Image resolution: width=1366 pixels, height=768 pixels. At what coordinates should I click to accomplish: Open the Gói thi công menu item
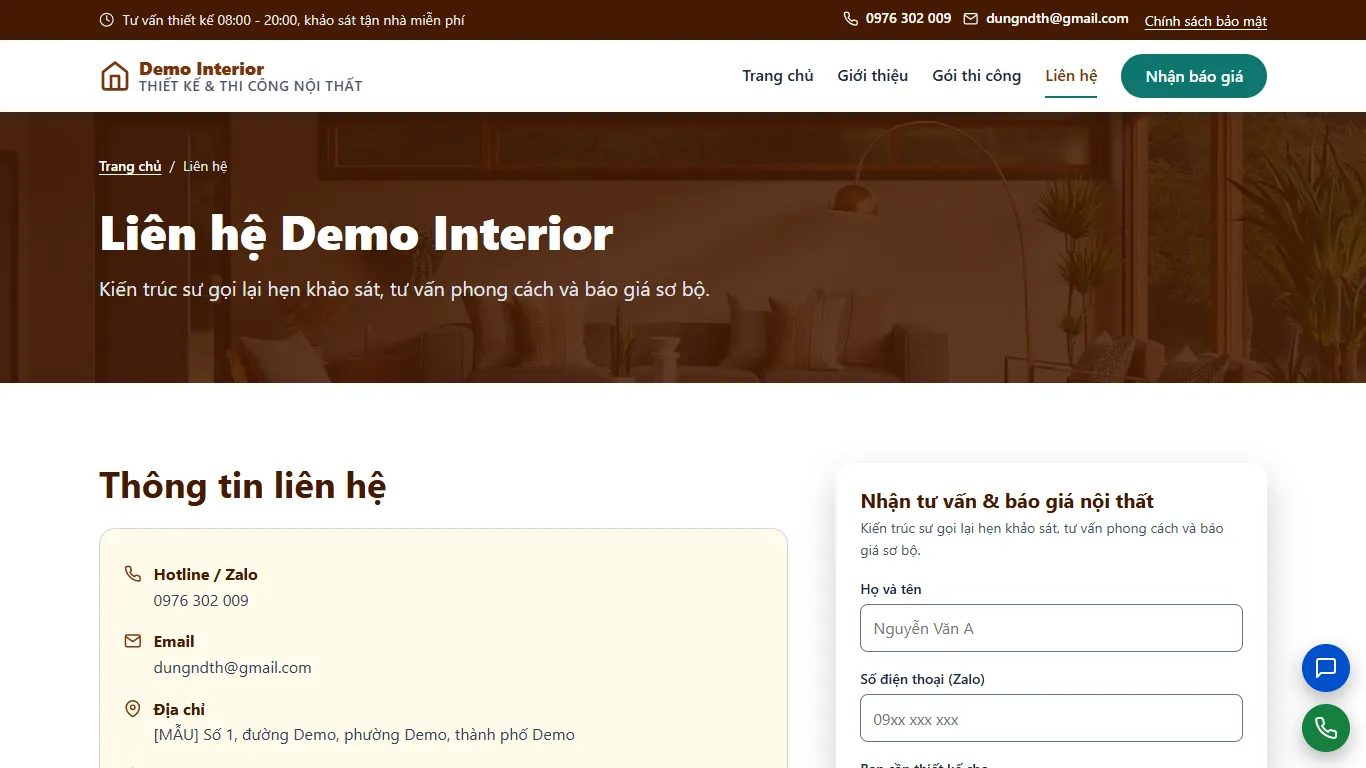pos(977,76)
